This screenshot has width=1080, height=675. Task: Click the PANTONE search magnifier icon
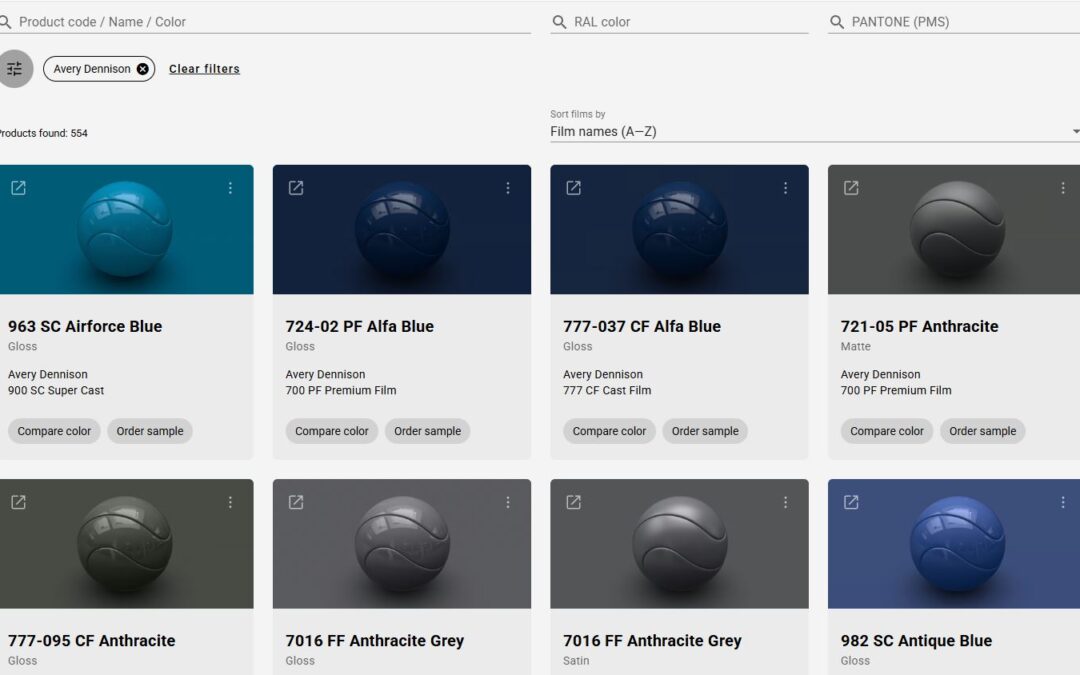tap(837, 22)
